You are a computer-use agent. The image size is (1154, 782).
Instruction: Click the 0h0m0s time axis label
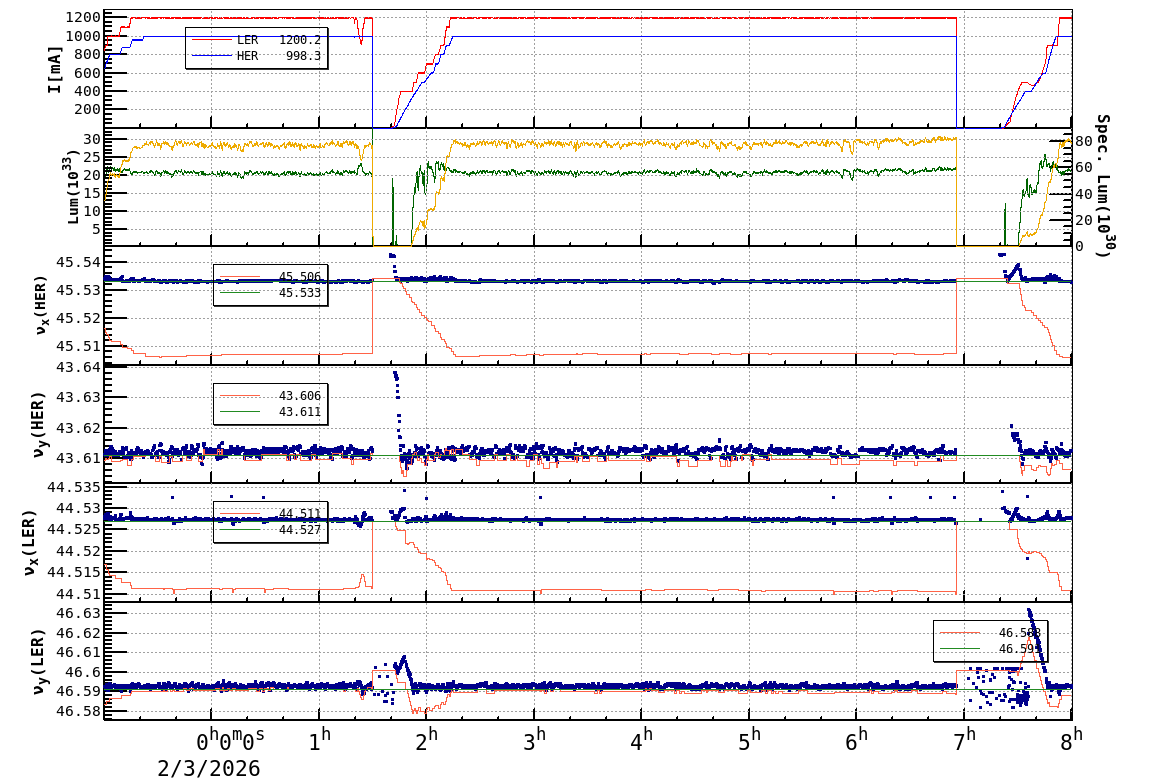230,739
